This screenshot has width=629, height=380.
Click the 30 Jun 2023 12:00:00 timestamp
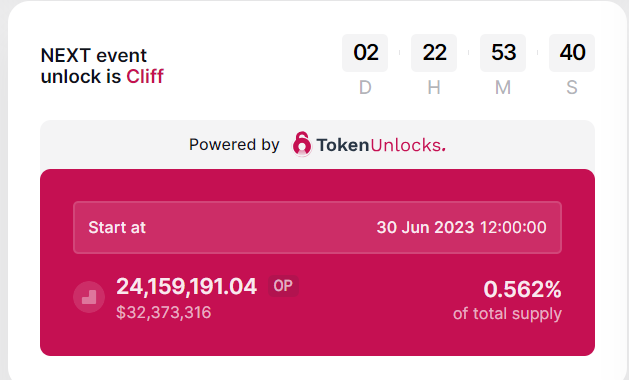pyautogui.click(x=461, y=228)
